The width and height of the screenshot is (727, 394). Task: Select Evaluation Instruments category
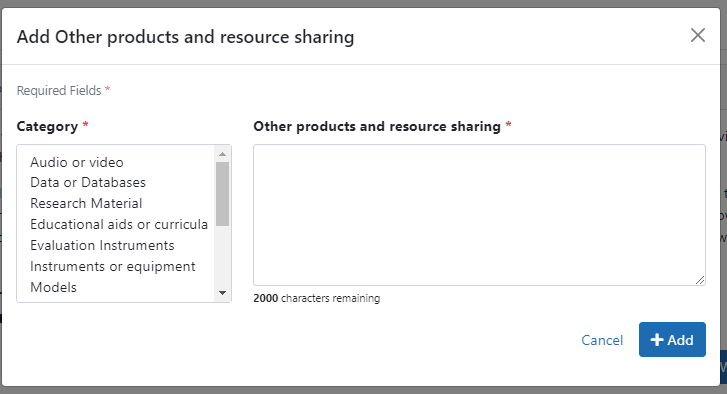[102, 245]
